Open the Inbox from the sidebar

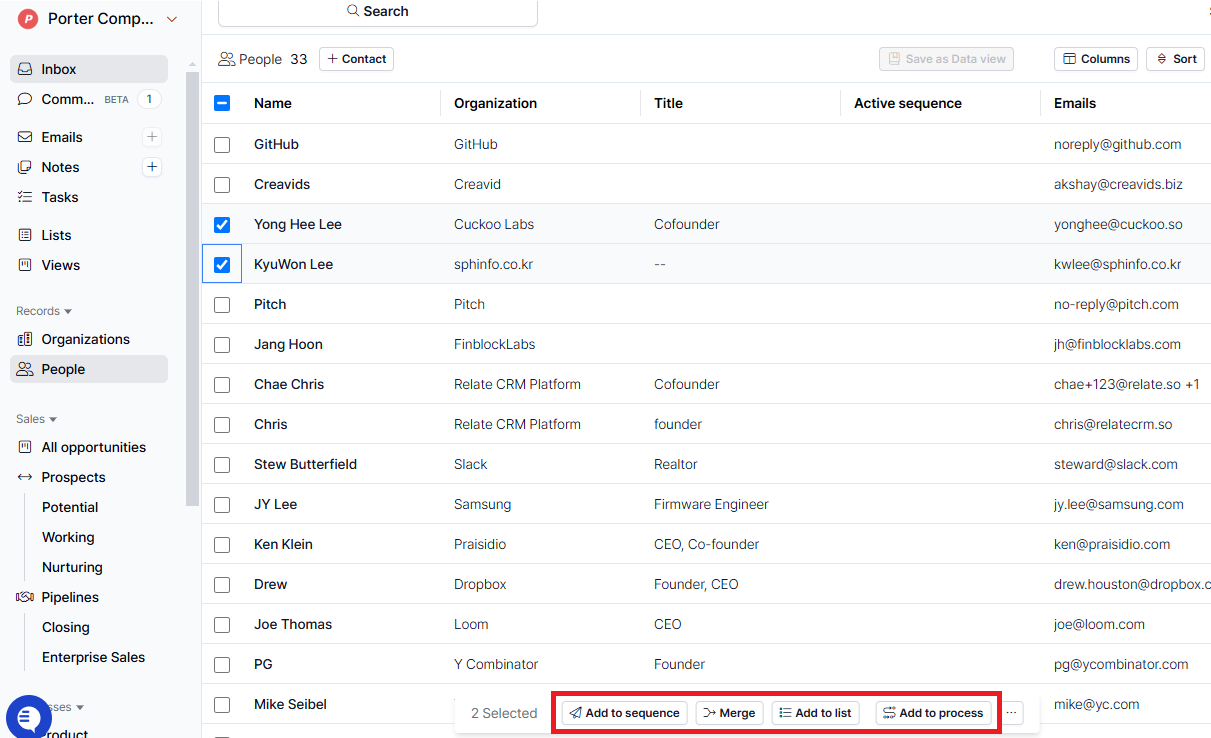pos(60,68)
